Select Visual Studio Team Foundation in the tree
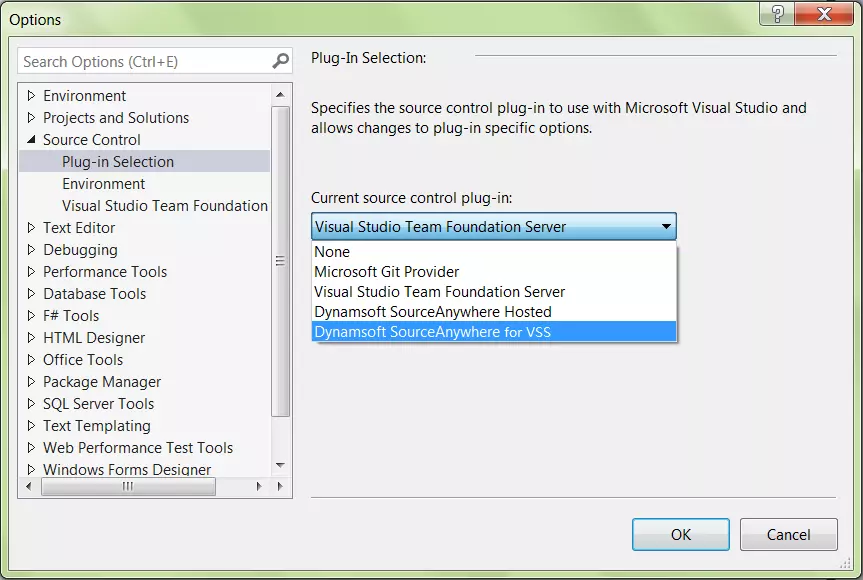The height and width of the screenshot is (580, 863). (x=165, y=205)
